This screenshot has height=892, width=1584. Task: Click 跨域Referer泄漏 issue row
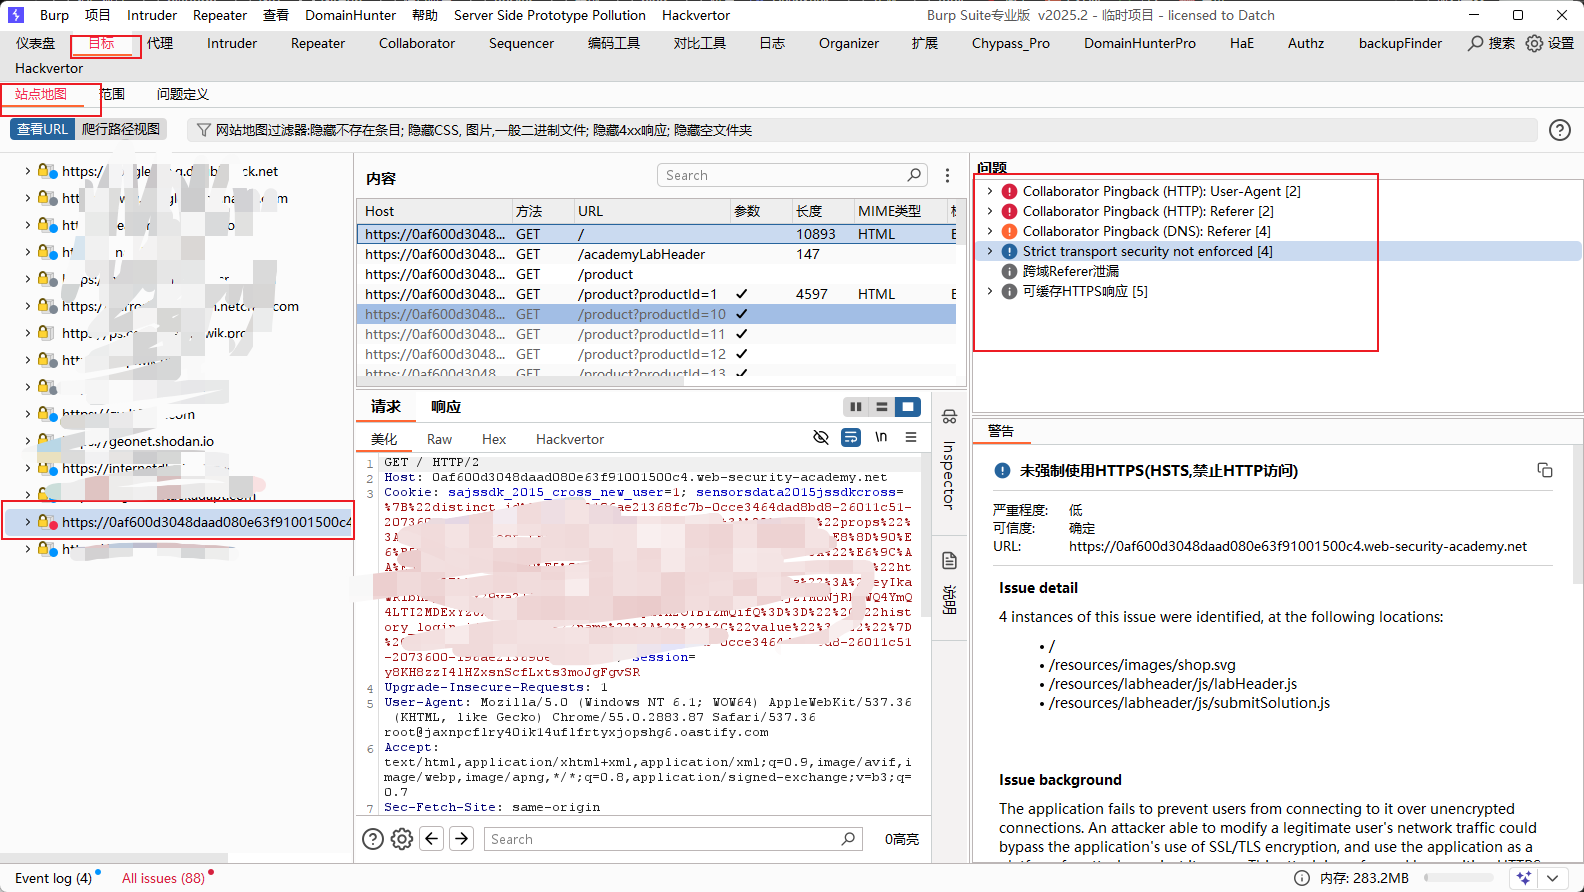point(1071,271)
